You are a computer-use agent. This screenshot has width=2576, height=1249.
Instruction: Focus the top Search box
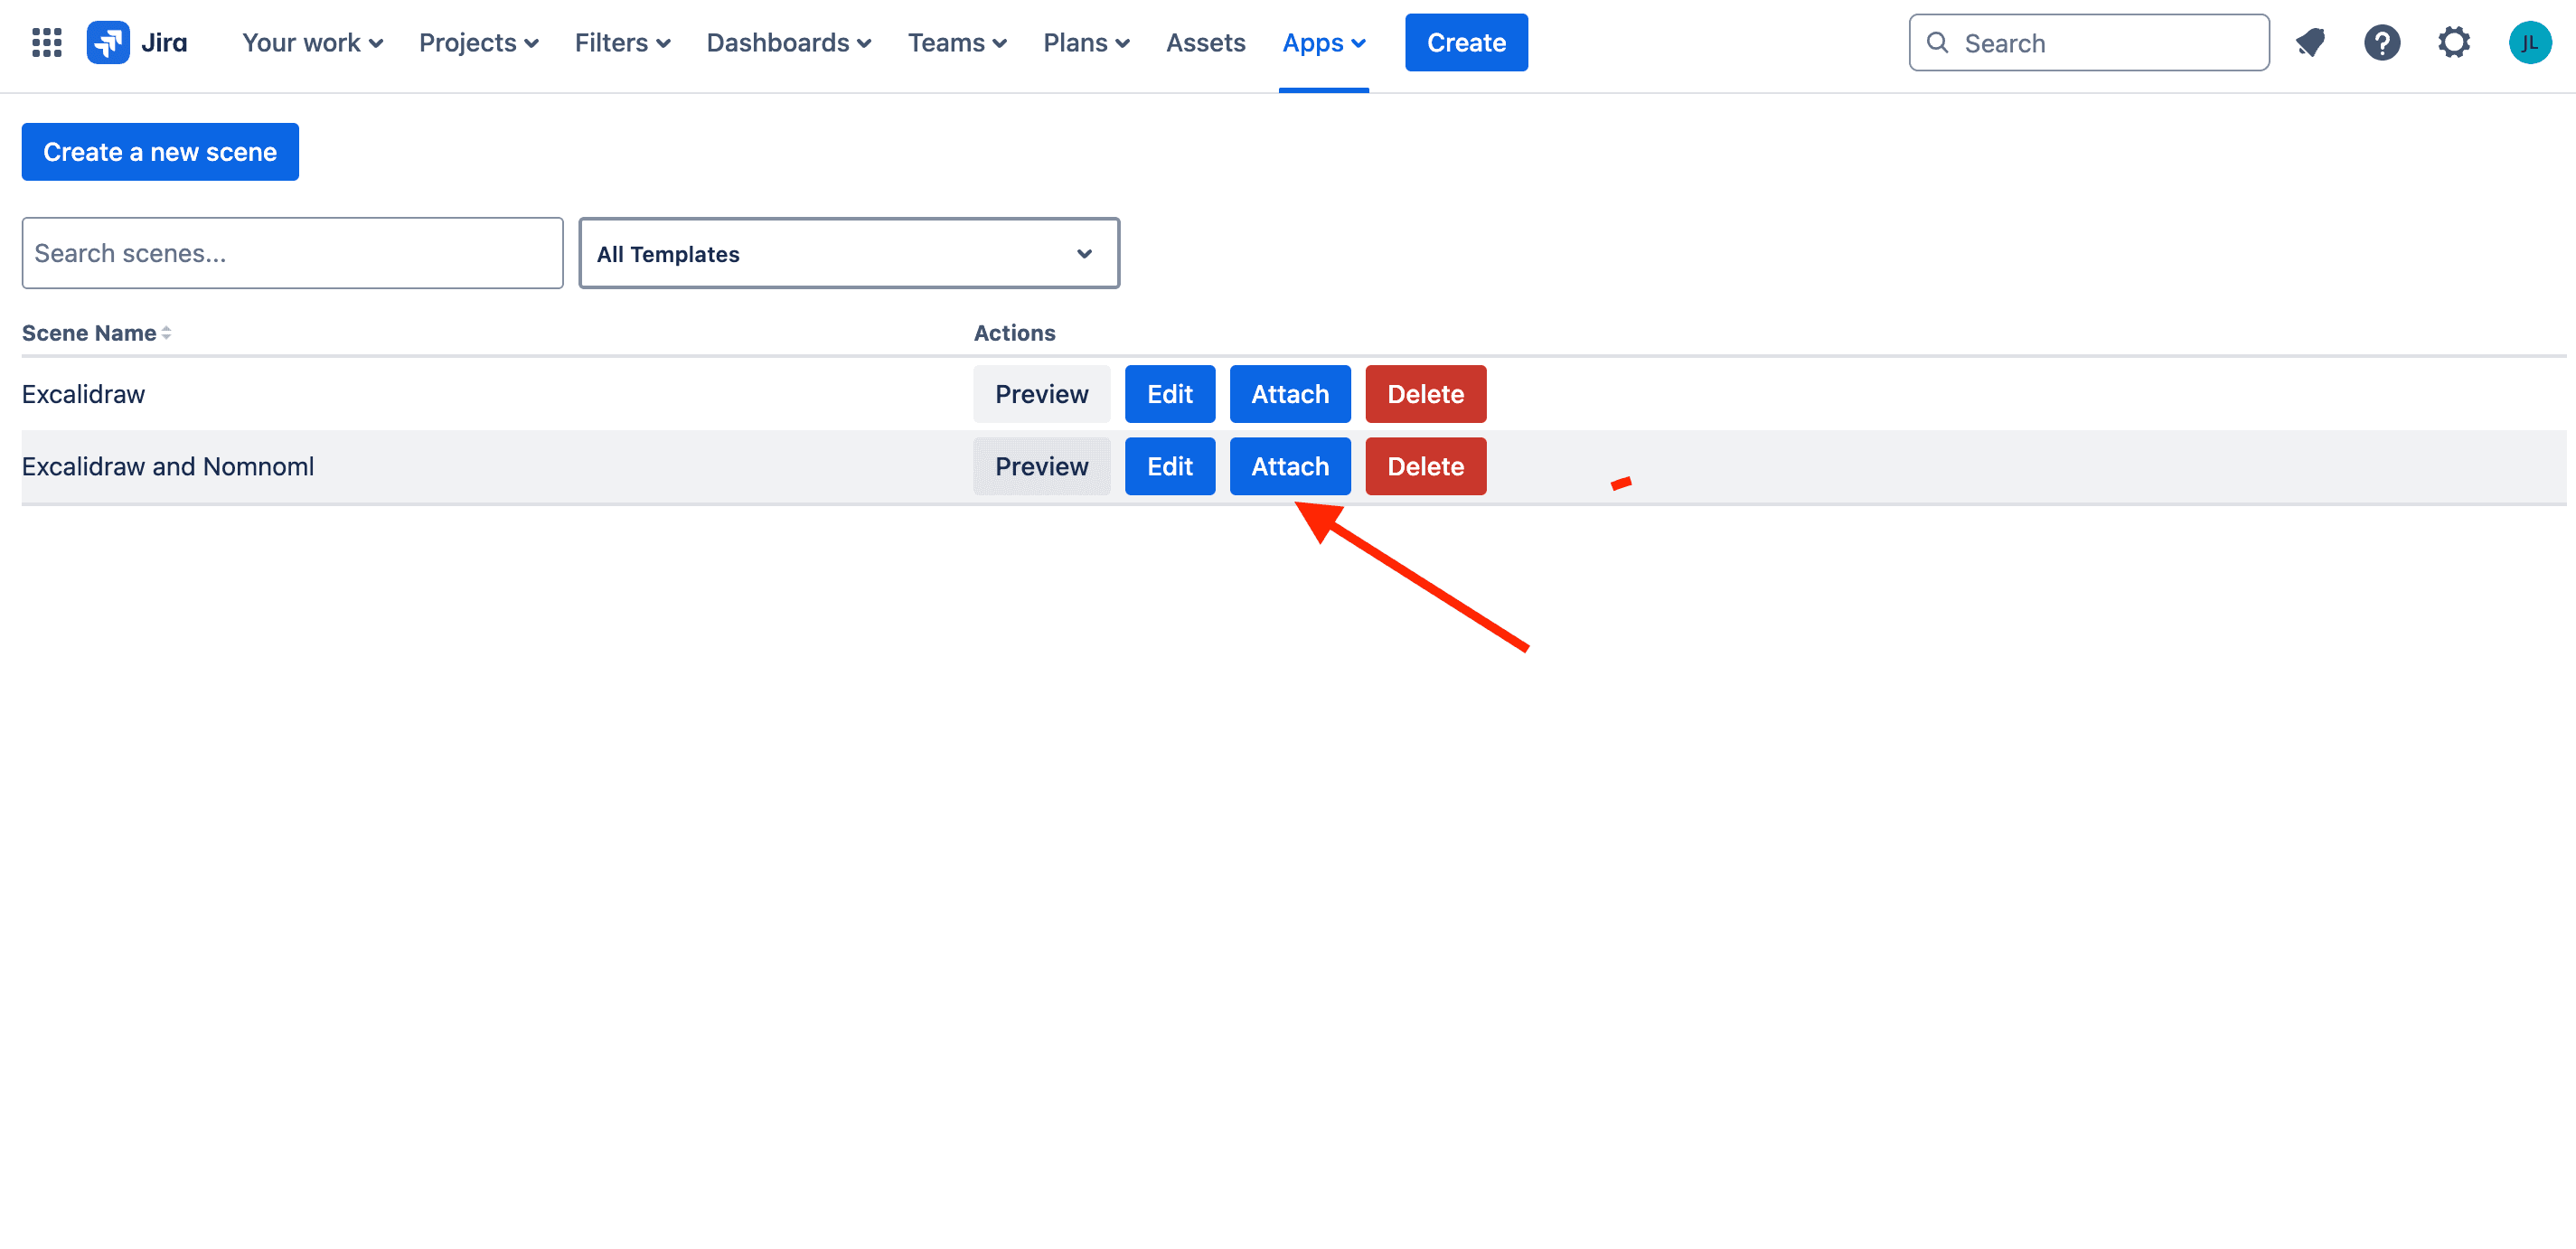(x=2088, y=43)
